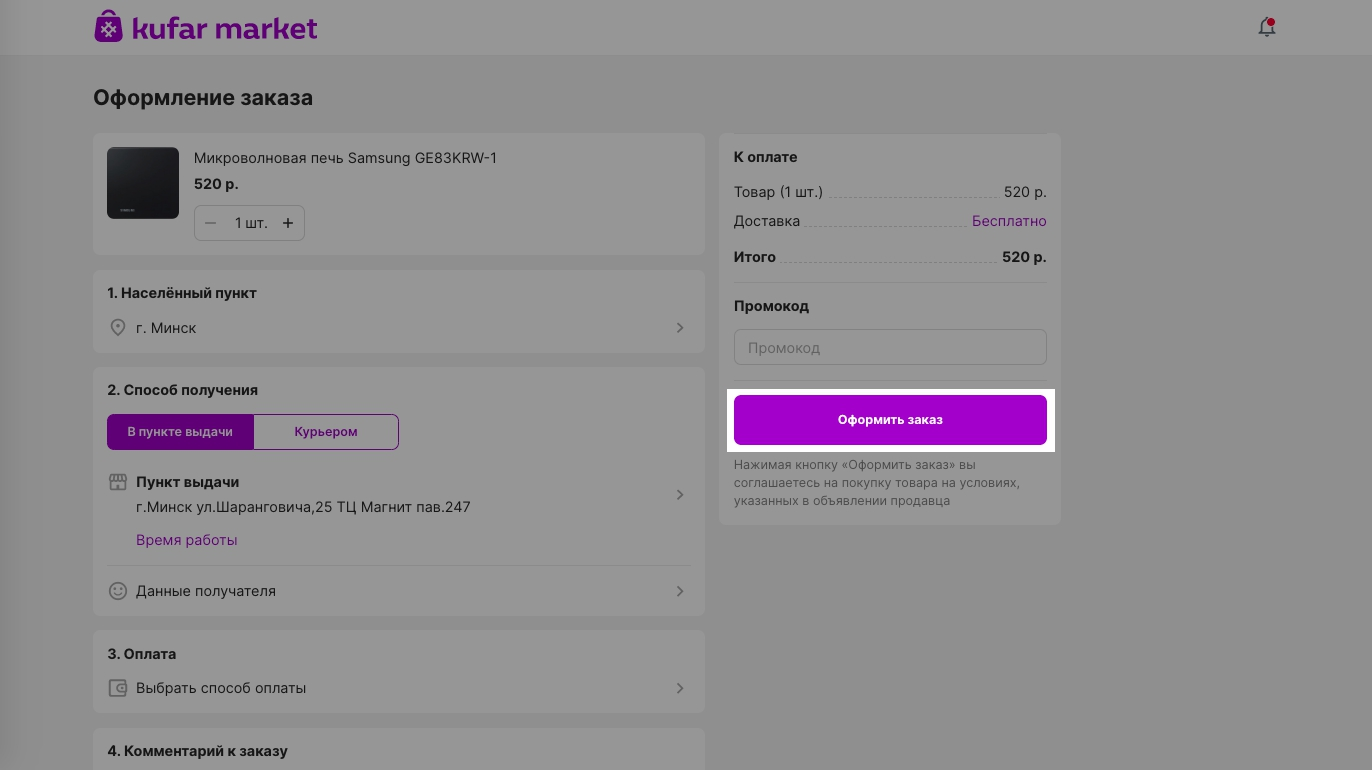1372x770 pixels.
Task: Click the Бесплатно delivery label
Action: click(x=1009, y=221)
